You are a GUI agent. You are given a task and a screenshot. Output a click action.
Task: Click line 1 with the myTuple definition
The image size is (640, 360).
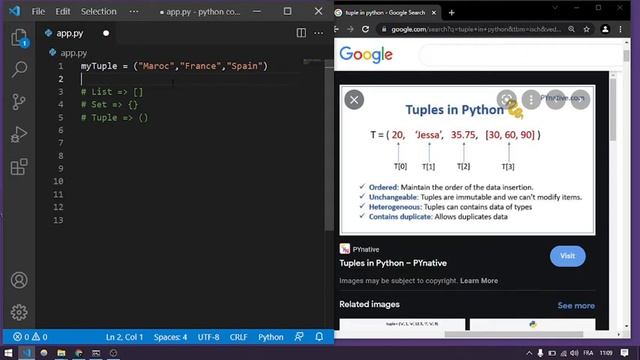174,66
